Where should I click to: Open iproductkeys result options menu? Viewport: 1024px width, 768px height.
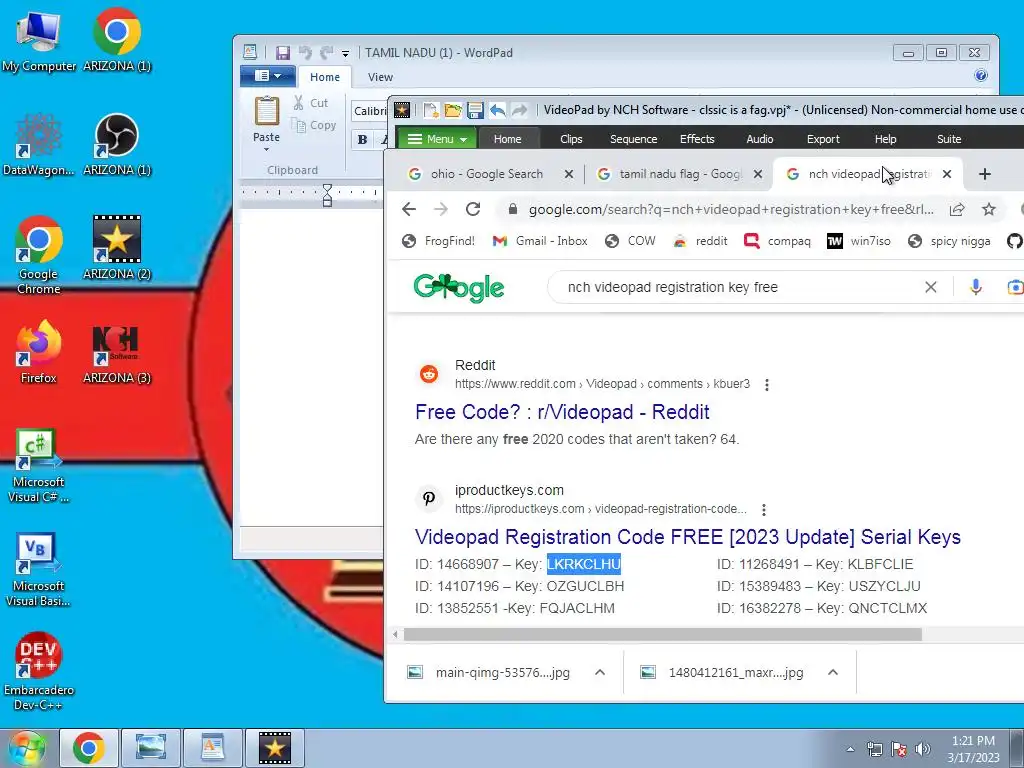tap(763, 509)
